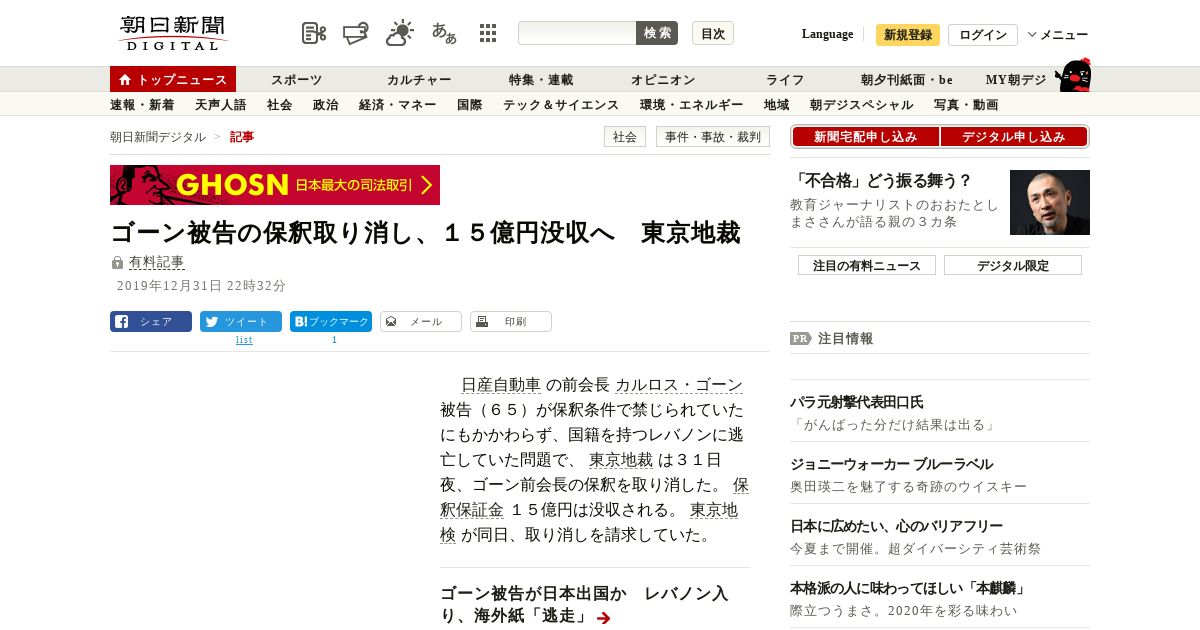Screen dimensions: 1200x630
Task: Open the 特集・連載 navigation tab
Action: pos(541,80)
